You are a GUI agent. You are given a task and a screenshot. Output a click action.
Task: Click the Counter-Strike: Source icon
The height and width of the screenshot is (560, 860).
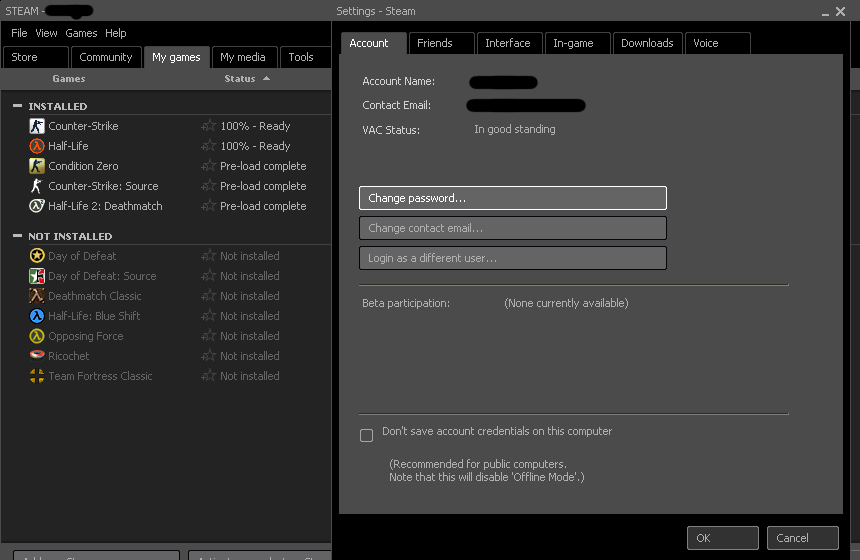click(x=37, y=186)
